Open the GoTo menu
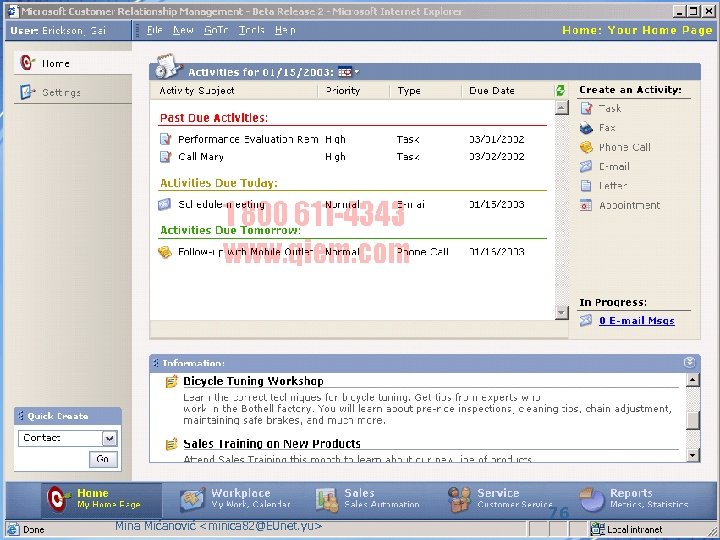 (x=216, y=30)
